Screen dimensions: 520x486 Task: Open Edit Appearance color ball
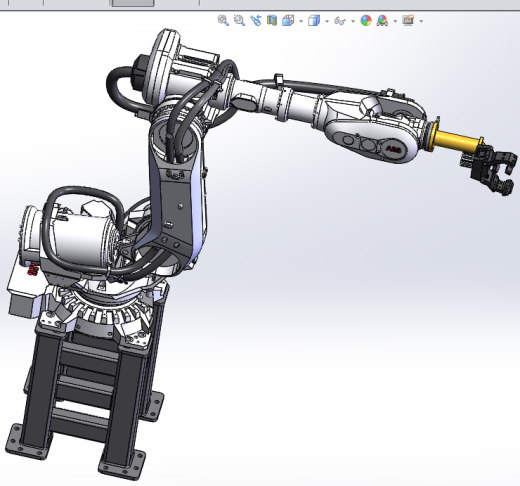click(x=366, y=21)
